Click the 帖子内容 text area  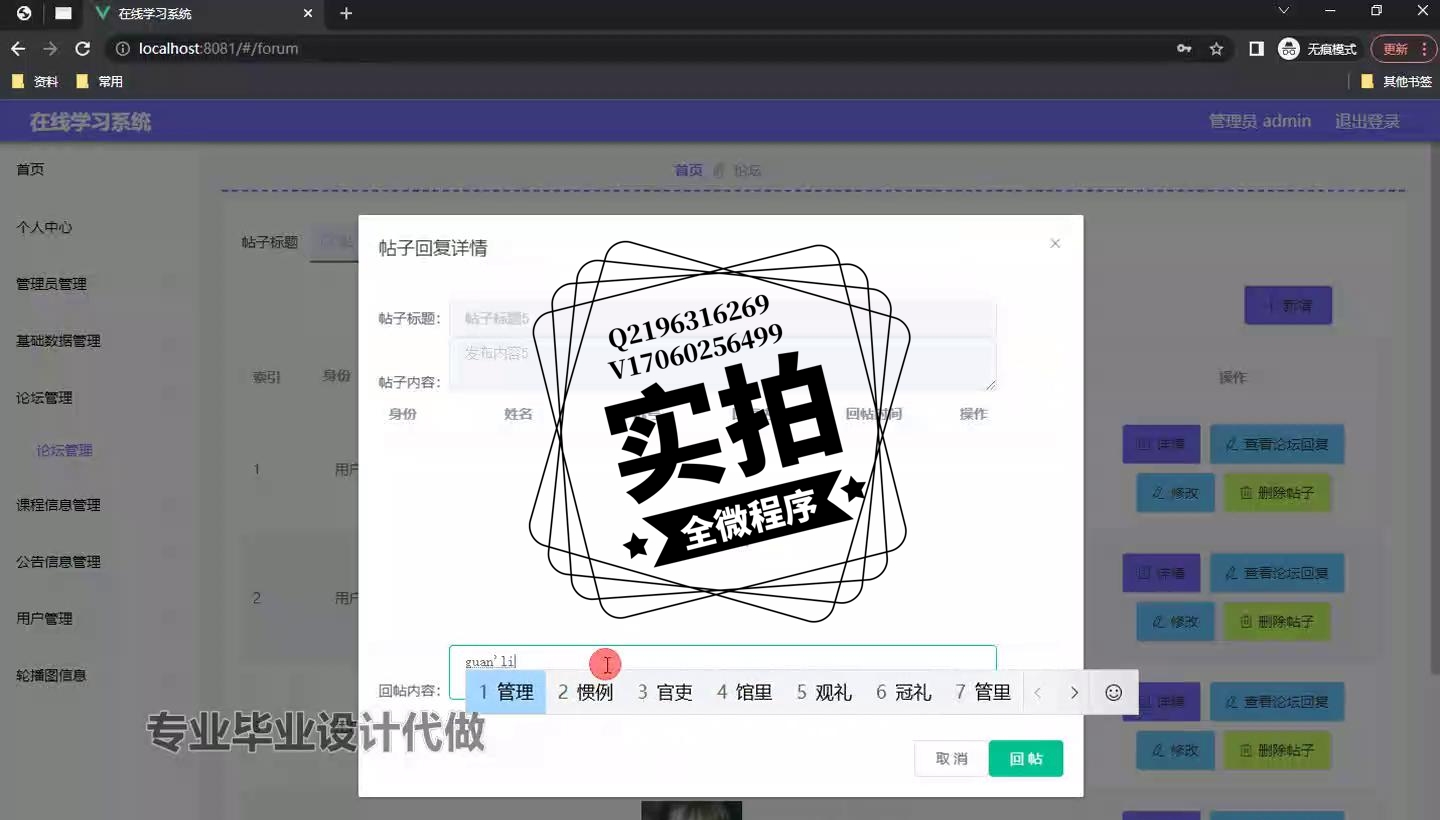pos(723,365)
